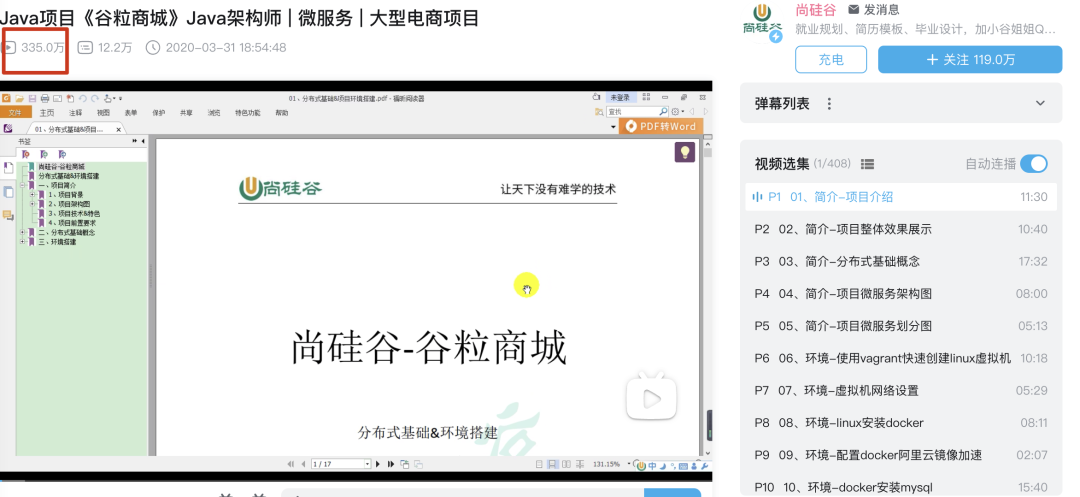Expand the 三、环境搭建 bookmark node

pyautogui.click(x=22, y=242)
